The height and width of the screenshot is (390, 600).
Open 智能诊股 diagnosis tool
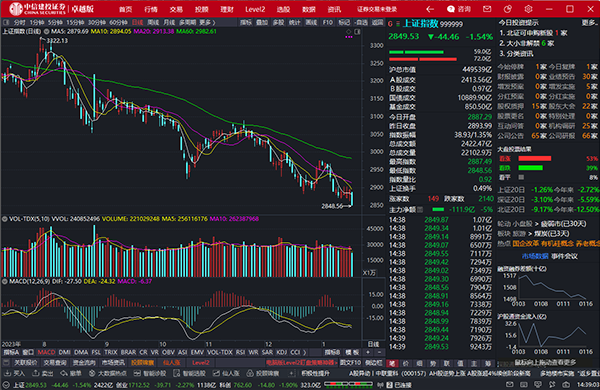click(150, 373)
